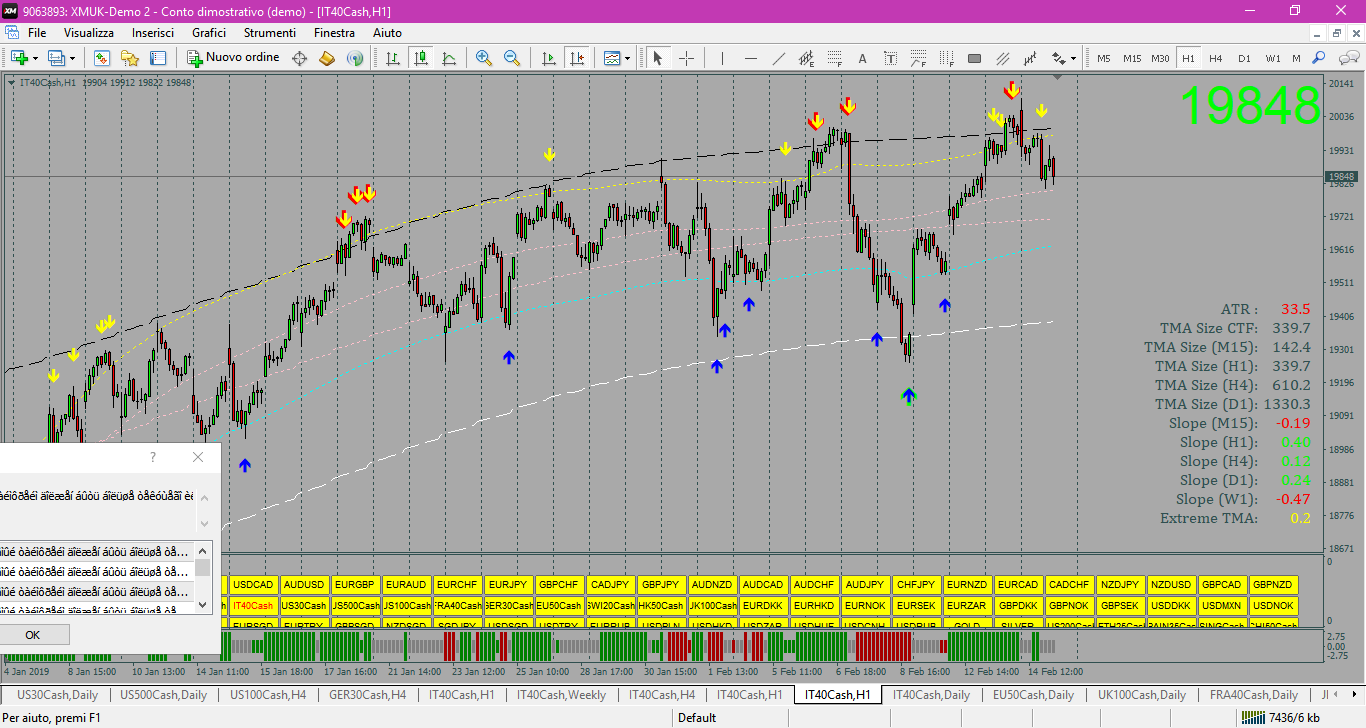Switch to the EU50Cash,Daily chart tab
The height and width of the screenshot is (728, 1366).
coord(1033,694)
